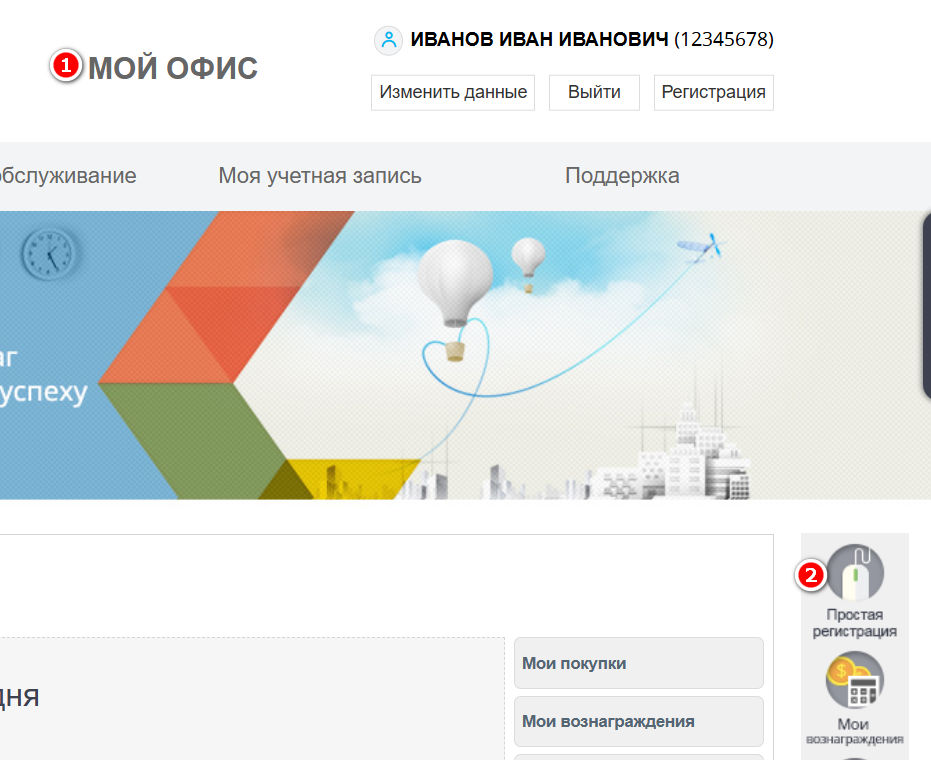Viewport: 931px width, 760px height.
Task: Click the Регистрация button in the header
Action: (713, 92)
